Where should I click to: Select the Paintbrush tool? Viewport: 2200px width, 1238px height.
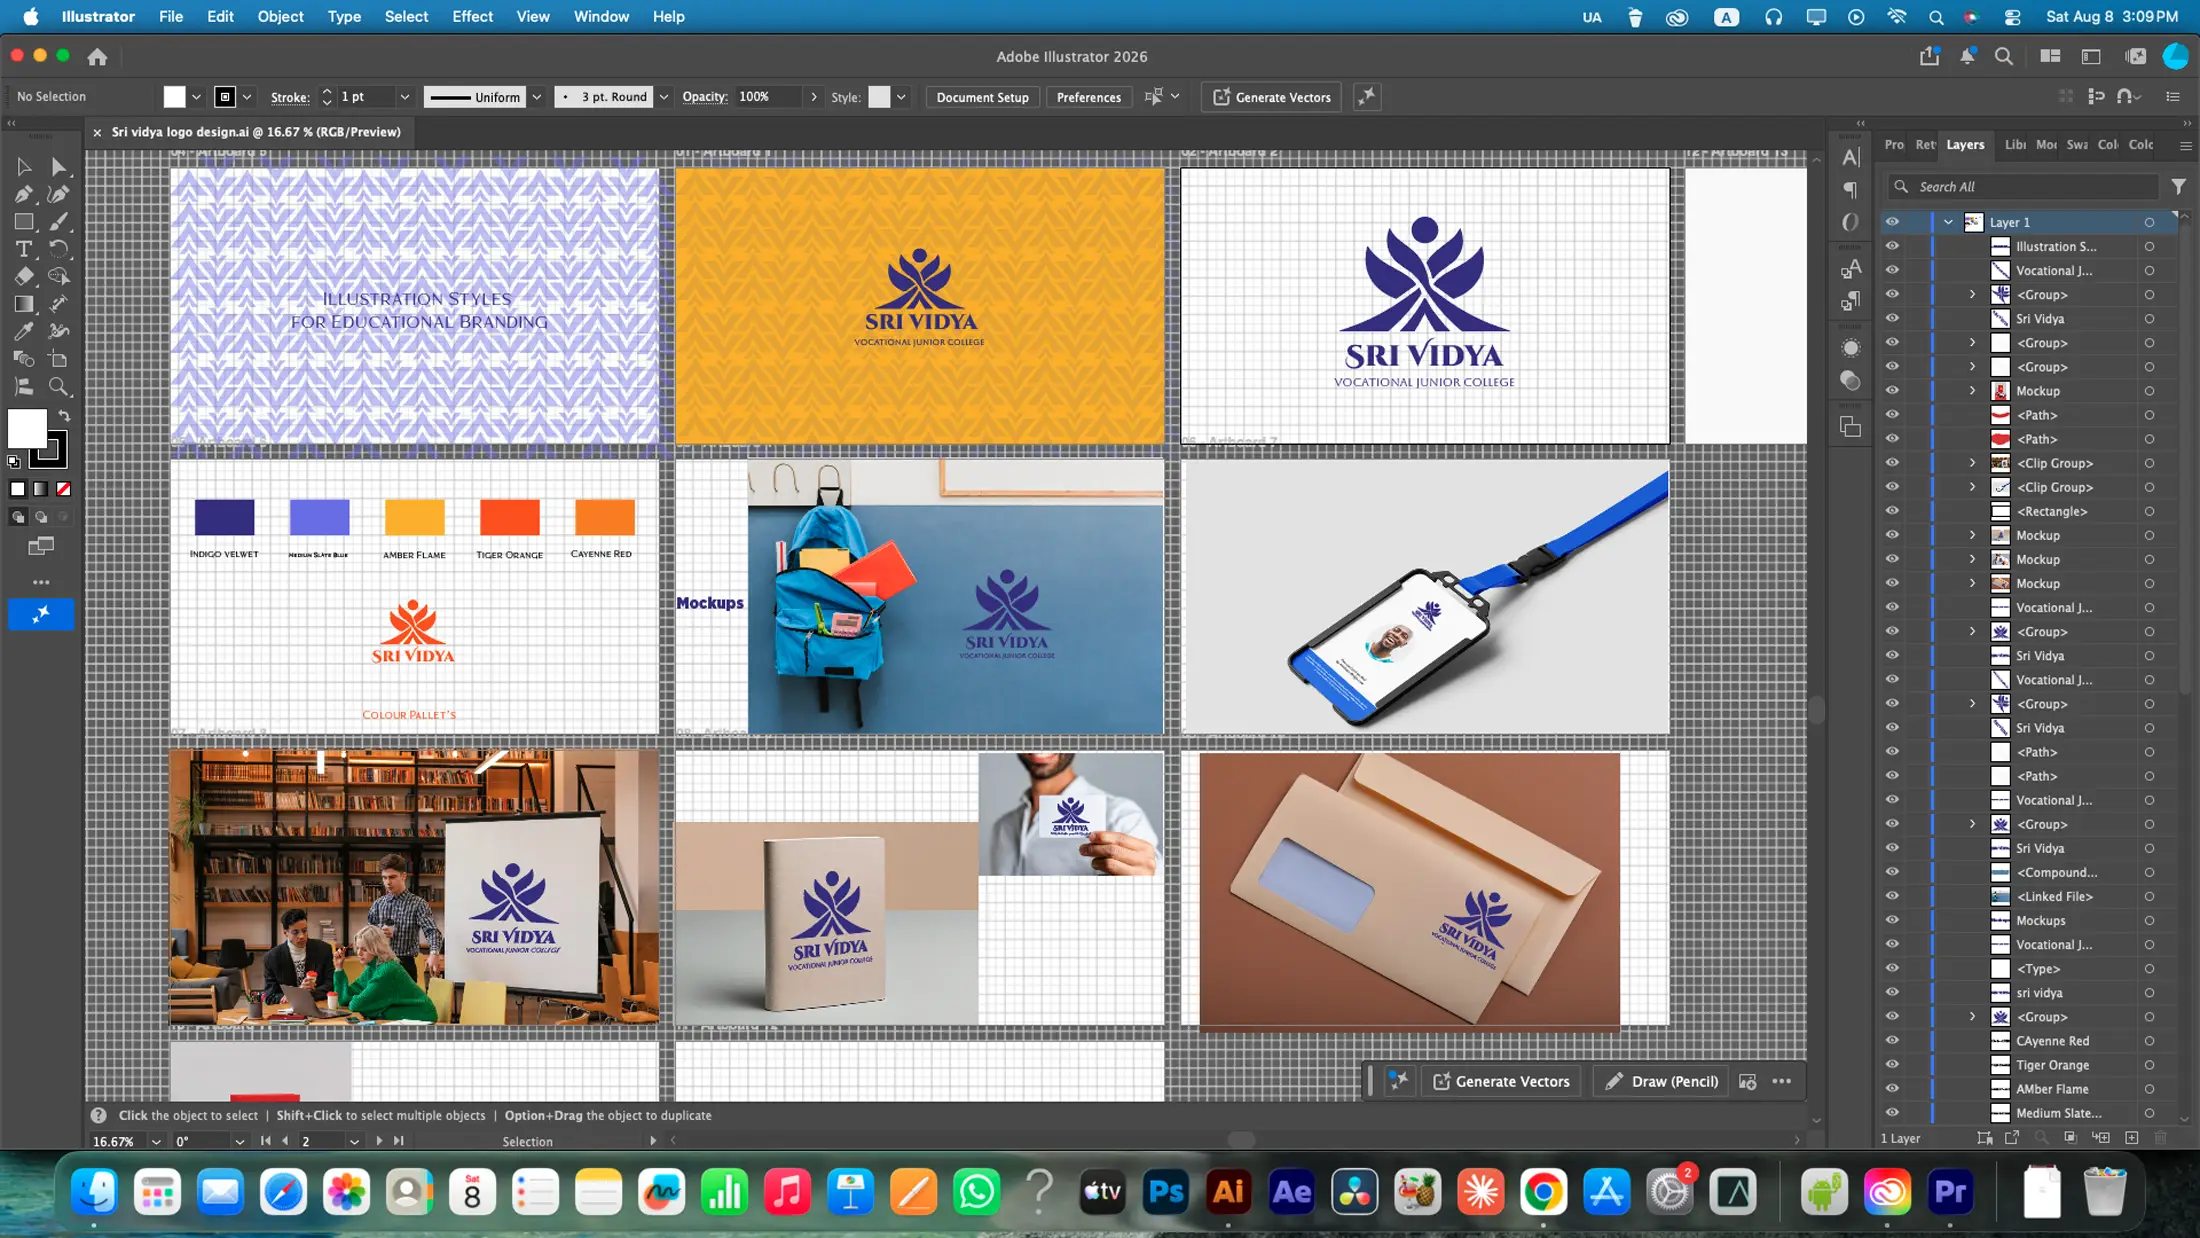coord(58,222)
